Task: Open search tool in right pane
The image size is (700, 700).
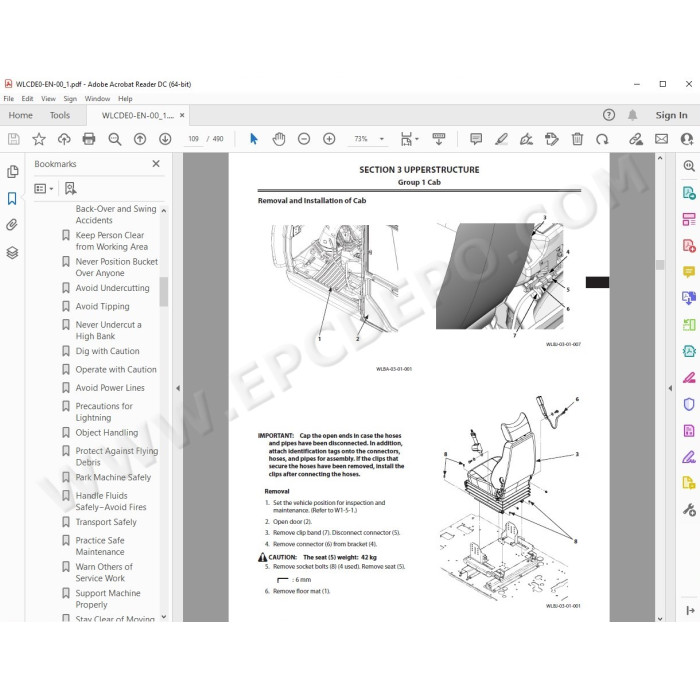Action: click(x=689, y=166)
